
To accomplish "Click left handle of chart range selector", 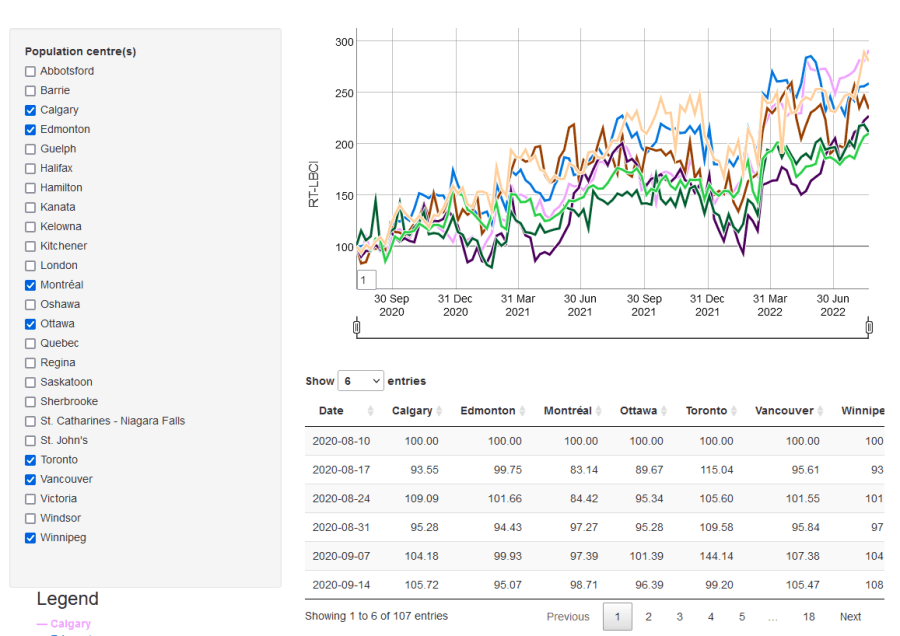I will [x=356, y=327].
